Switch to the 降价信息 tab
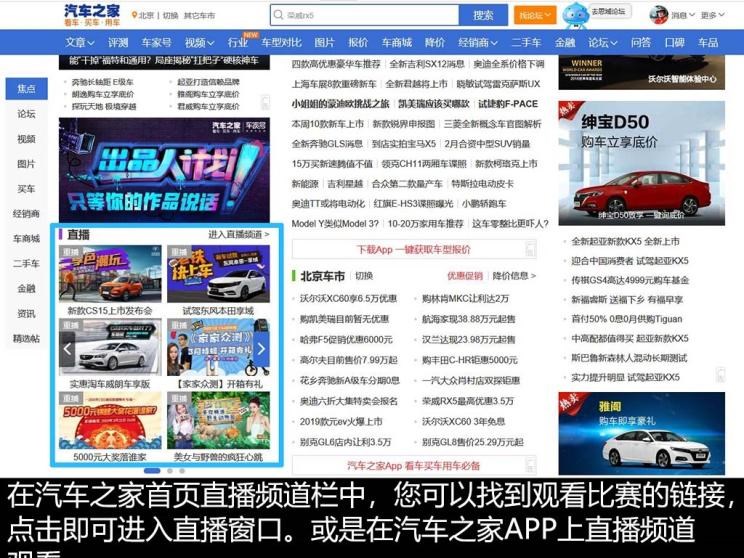This screenshot has height=558, width=744. 514,276
